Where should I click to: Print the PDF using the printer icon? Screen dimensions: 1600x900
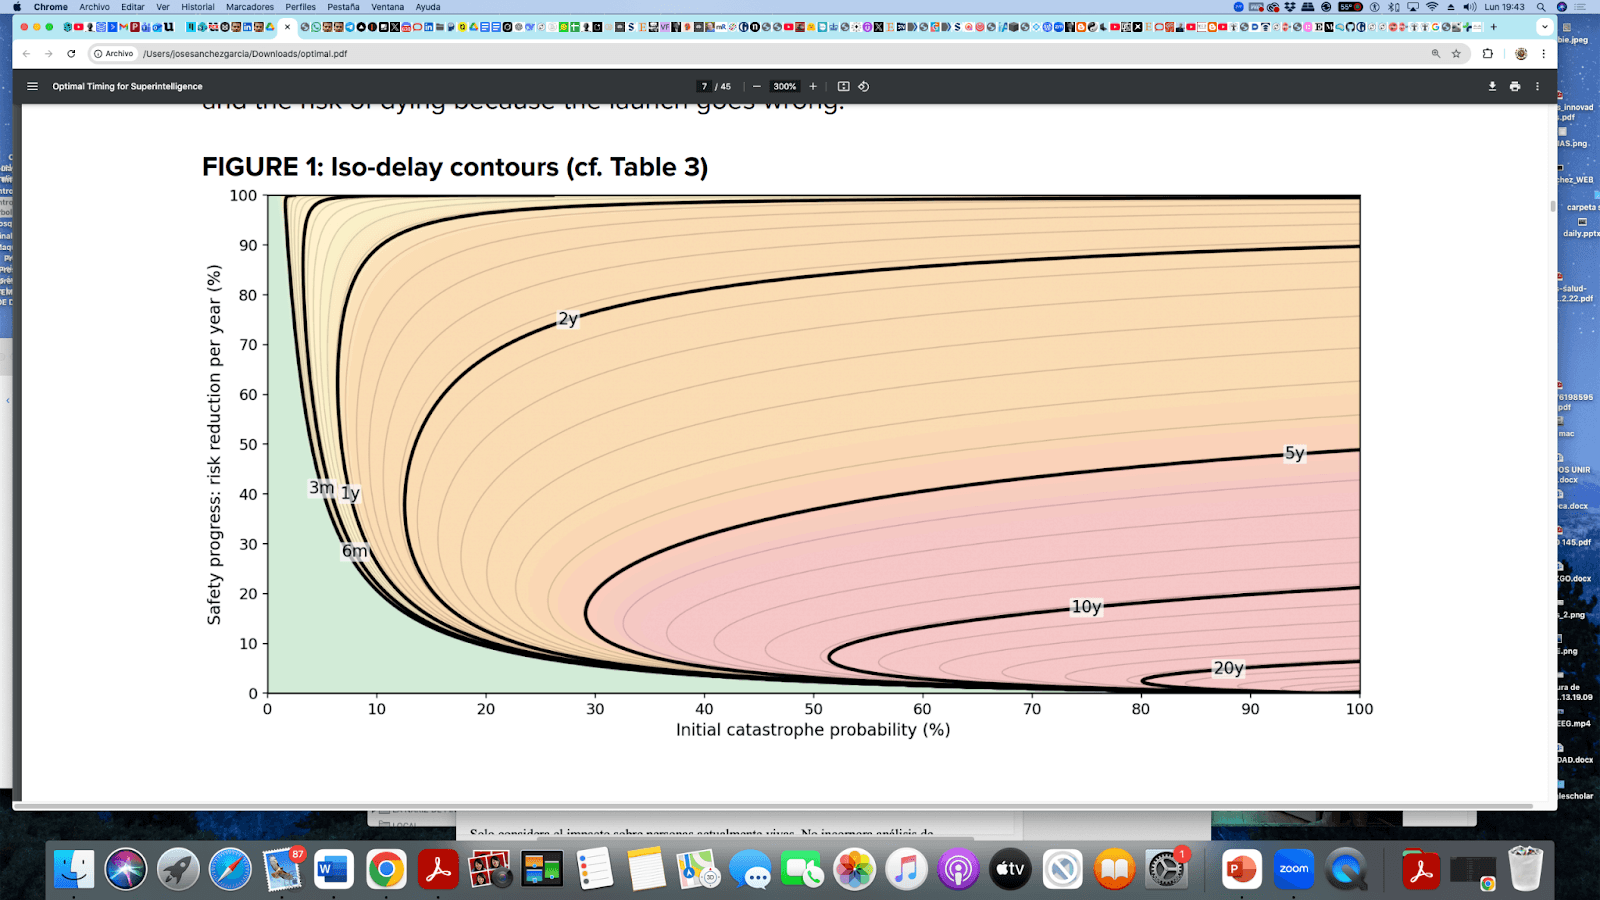[1514, 87]
